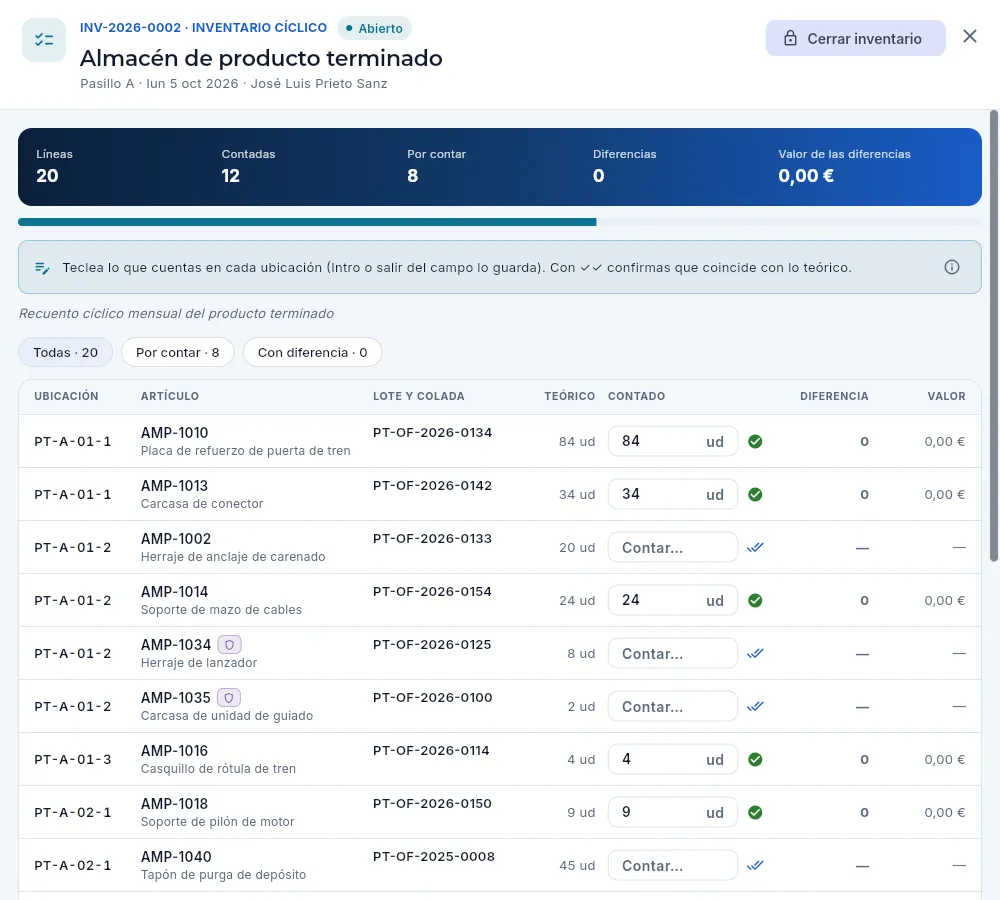This screenshot has width=1000, height=900.
Task: Click the info icon in hint banner
Action: (952, 267)
